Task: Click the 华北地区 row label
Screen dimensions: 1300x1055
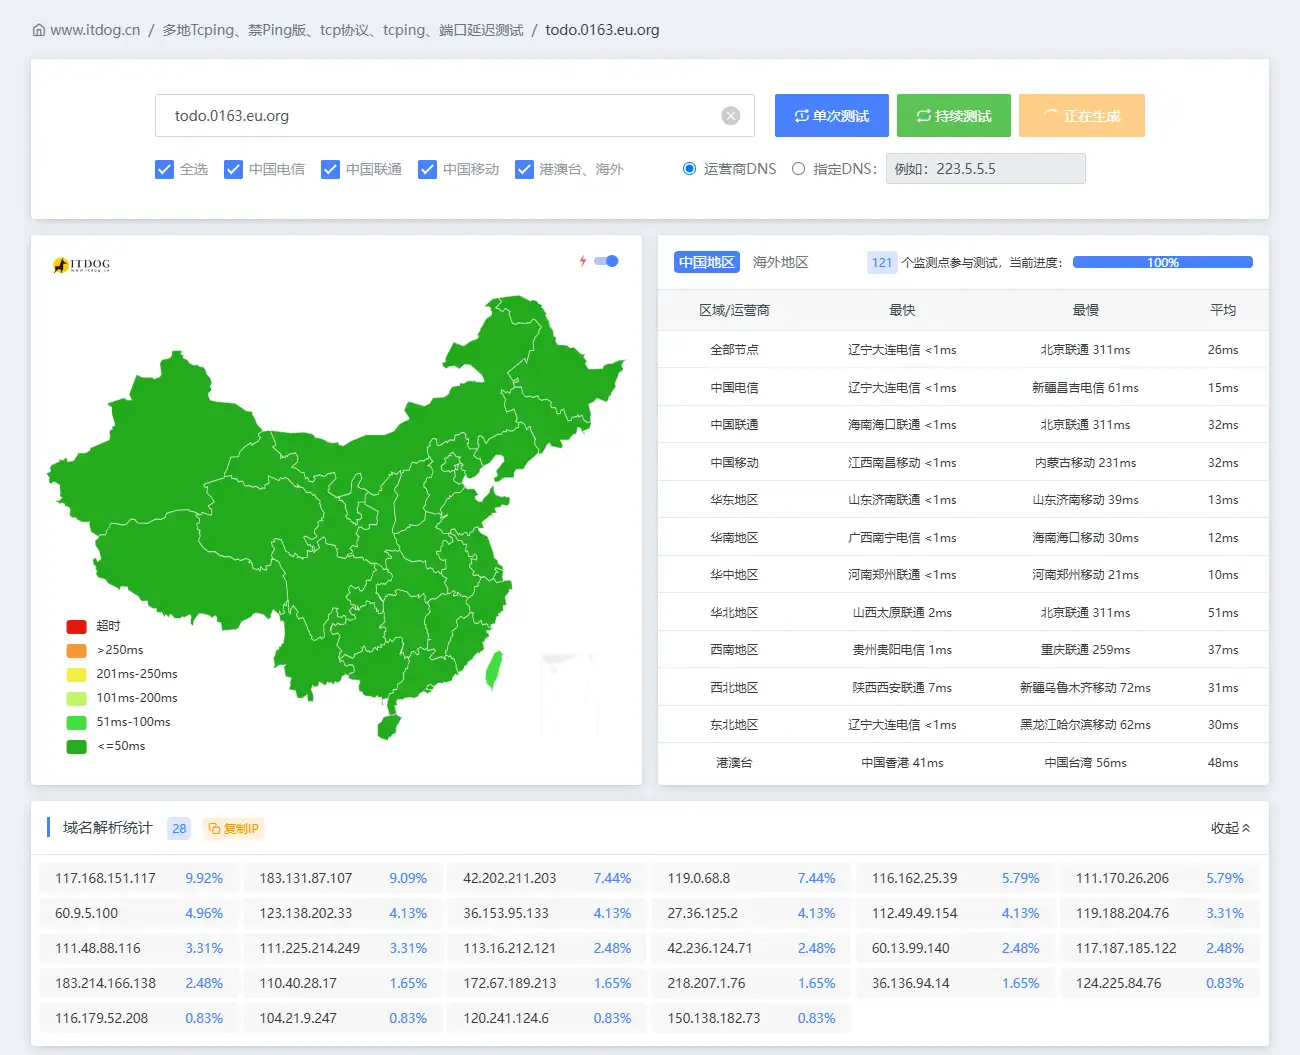Action: pyautogui.click(x=734, y=612)
